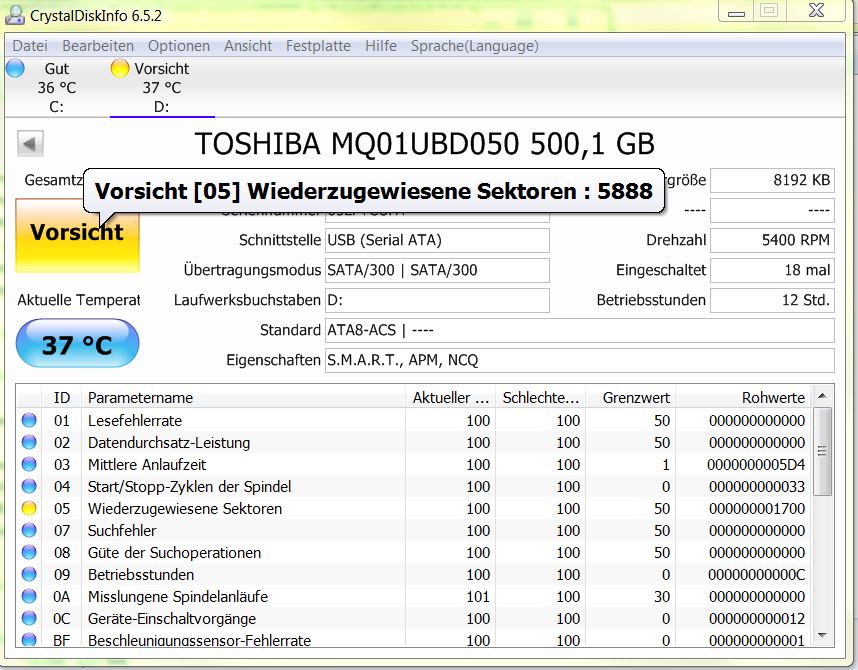Screen dimensions: 858x670
Task: Click status orb of Betriebsstunden SMART row
Action: tap(29, 574)
